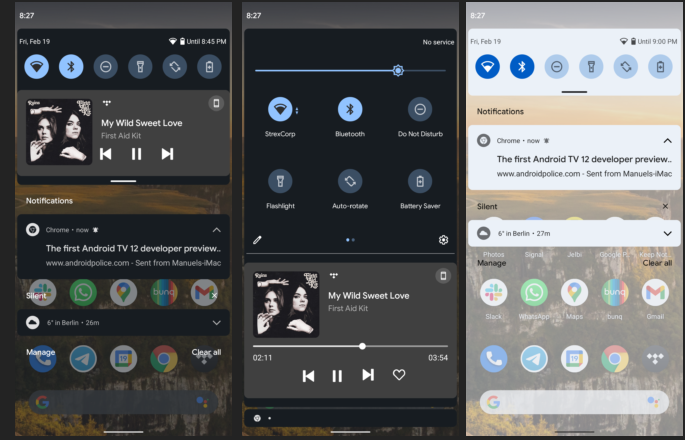Toggle the Battery Saver labeled tile

[x=420, y=181]
